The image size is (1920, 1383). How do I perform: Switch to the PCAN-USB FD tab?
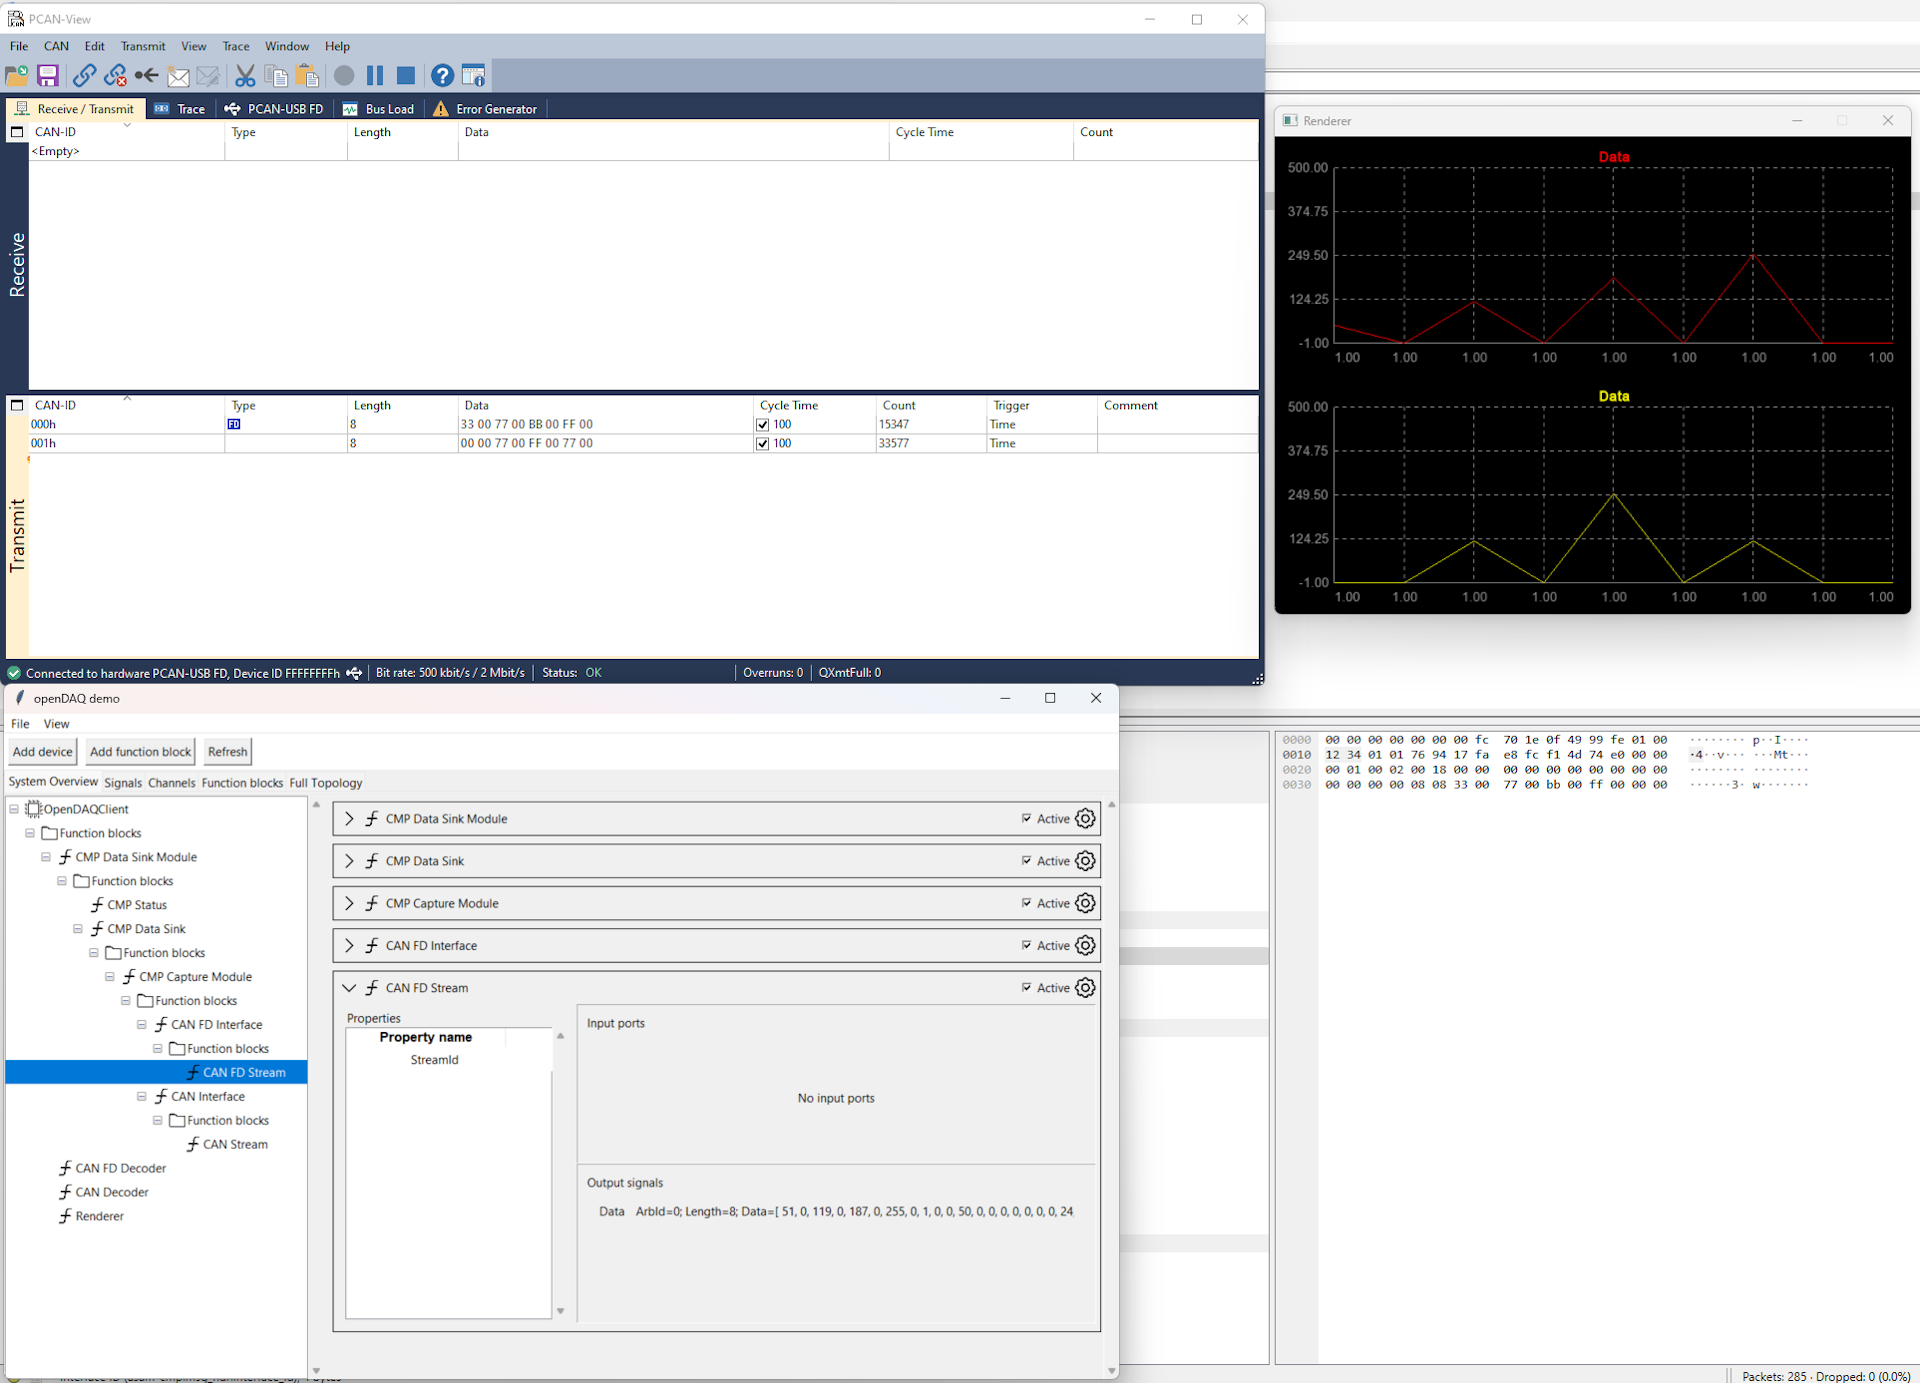(x=274, y=109)
